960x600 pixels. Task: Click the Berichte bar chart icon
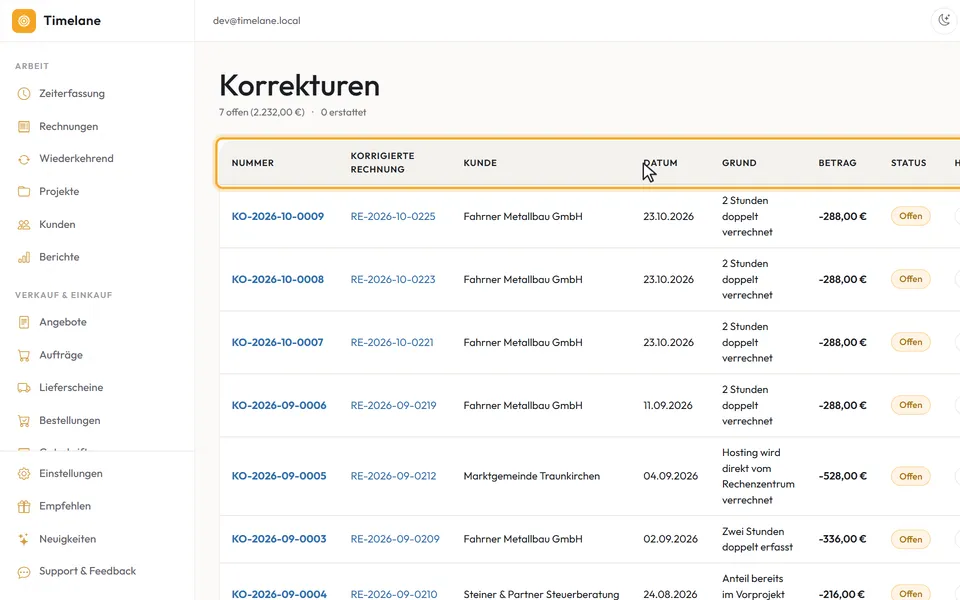[24, 257]
